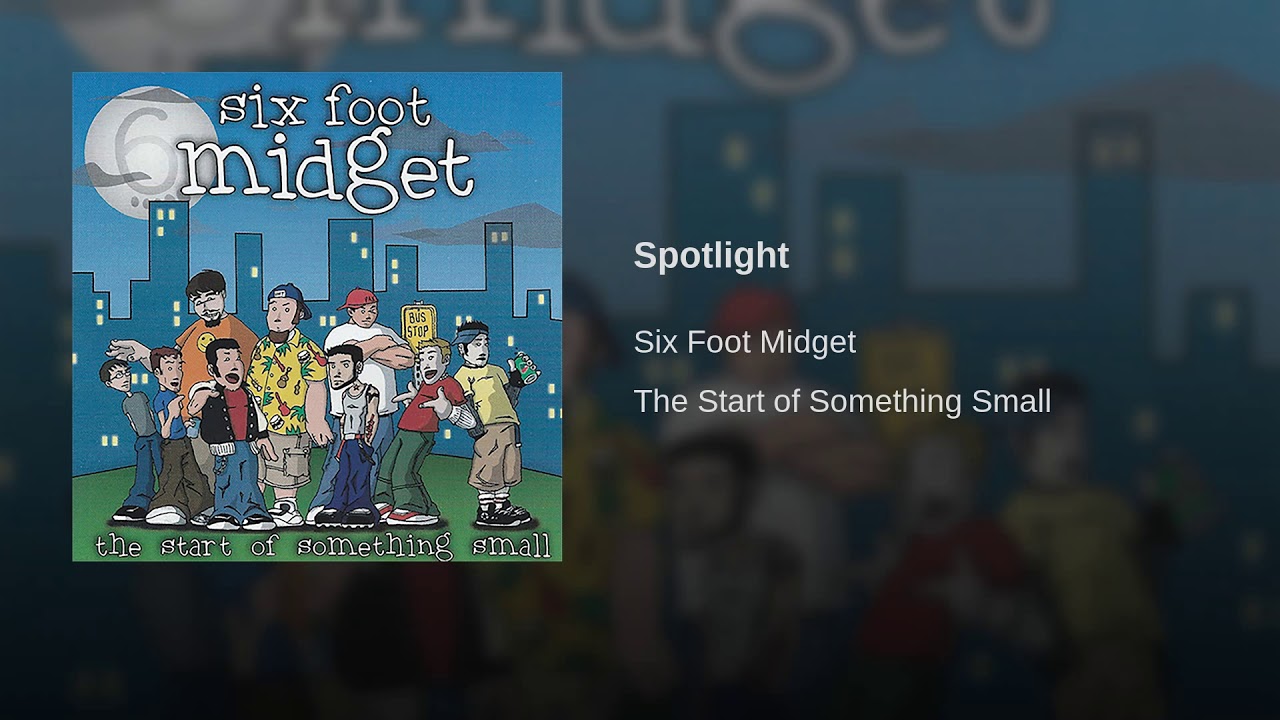The image size is (1280, 720).
Task: Select the Six Foot Midget artist name
Action: (x=744, y=342)
